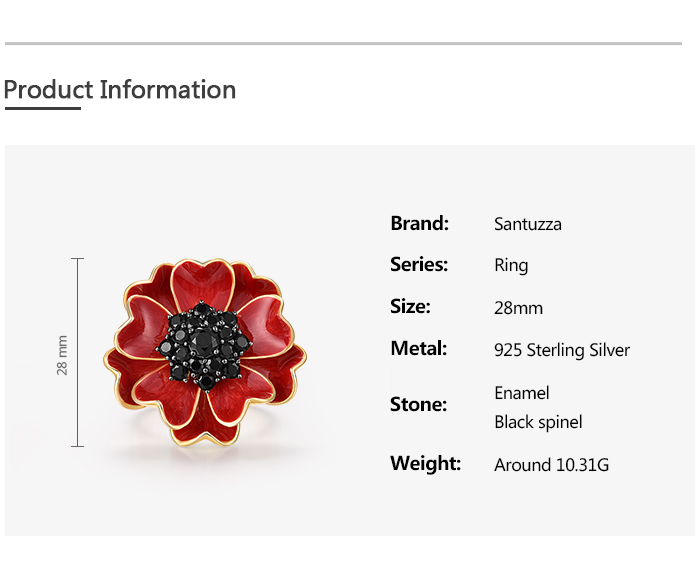Click the Ring series value

pyautogui.click(x=511, y=266)
